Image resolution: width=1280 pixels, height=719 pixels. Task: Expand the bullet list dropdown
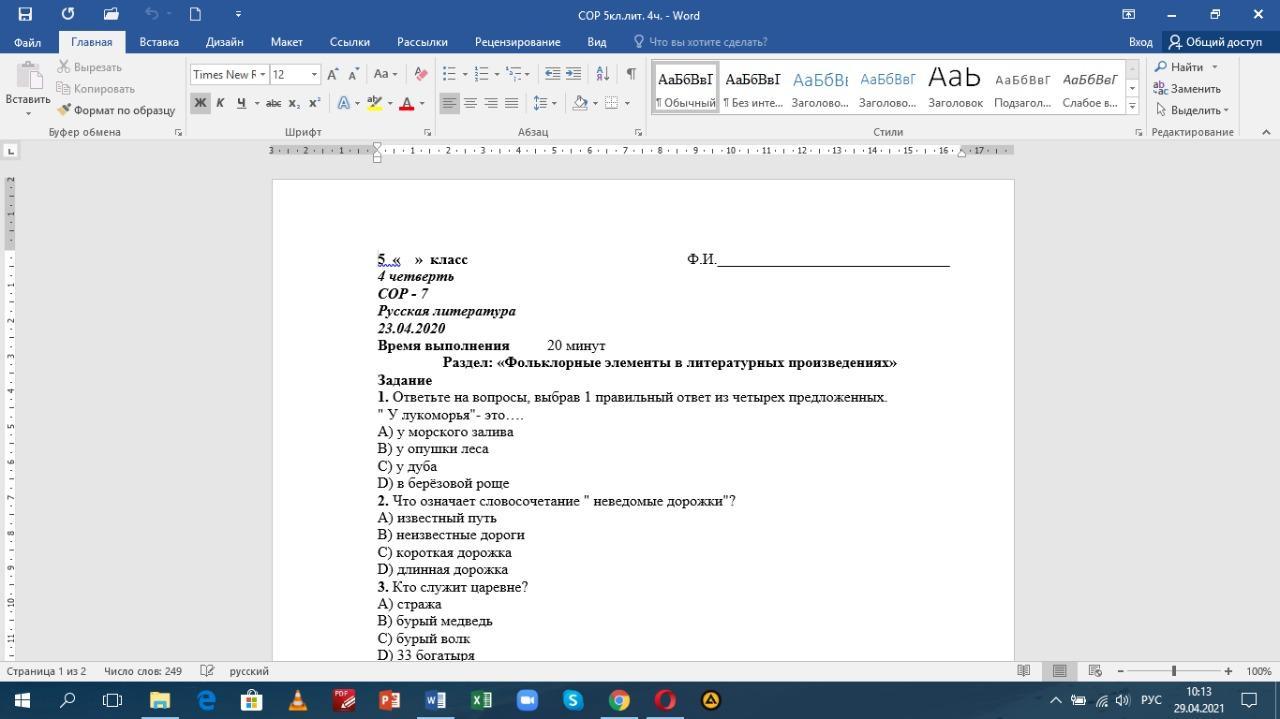coord(463,74)
